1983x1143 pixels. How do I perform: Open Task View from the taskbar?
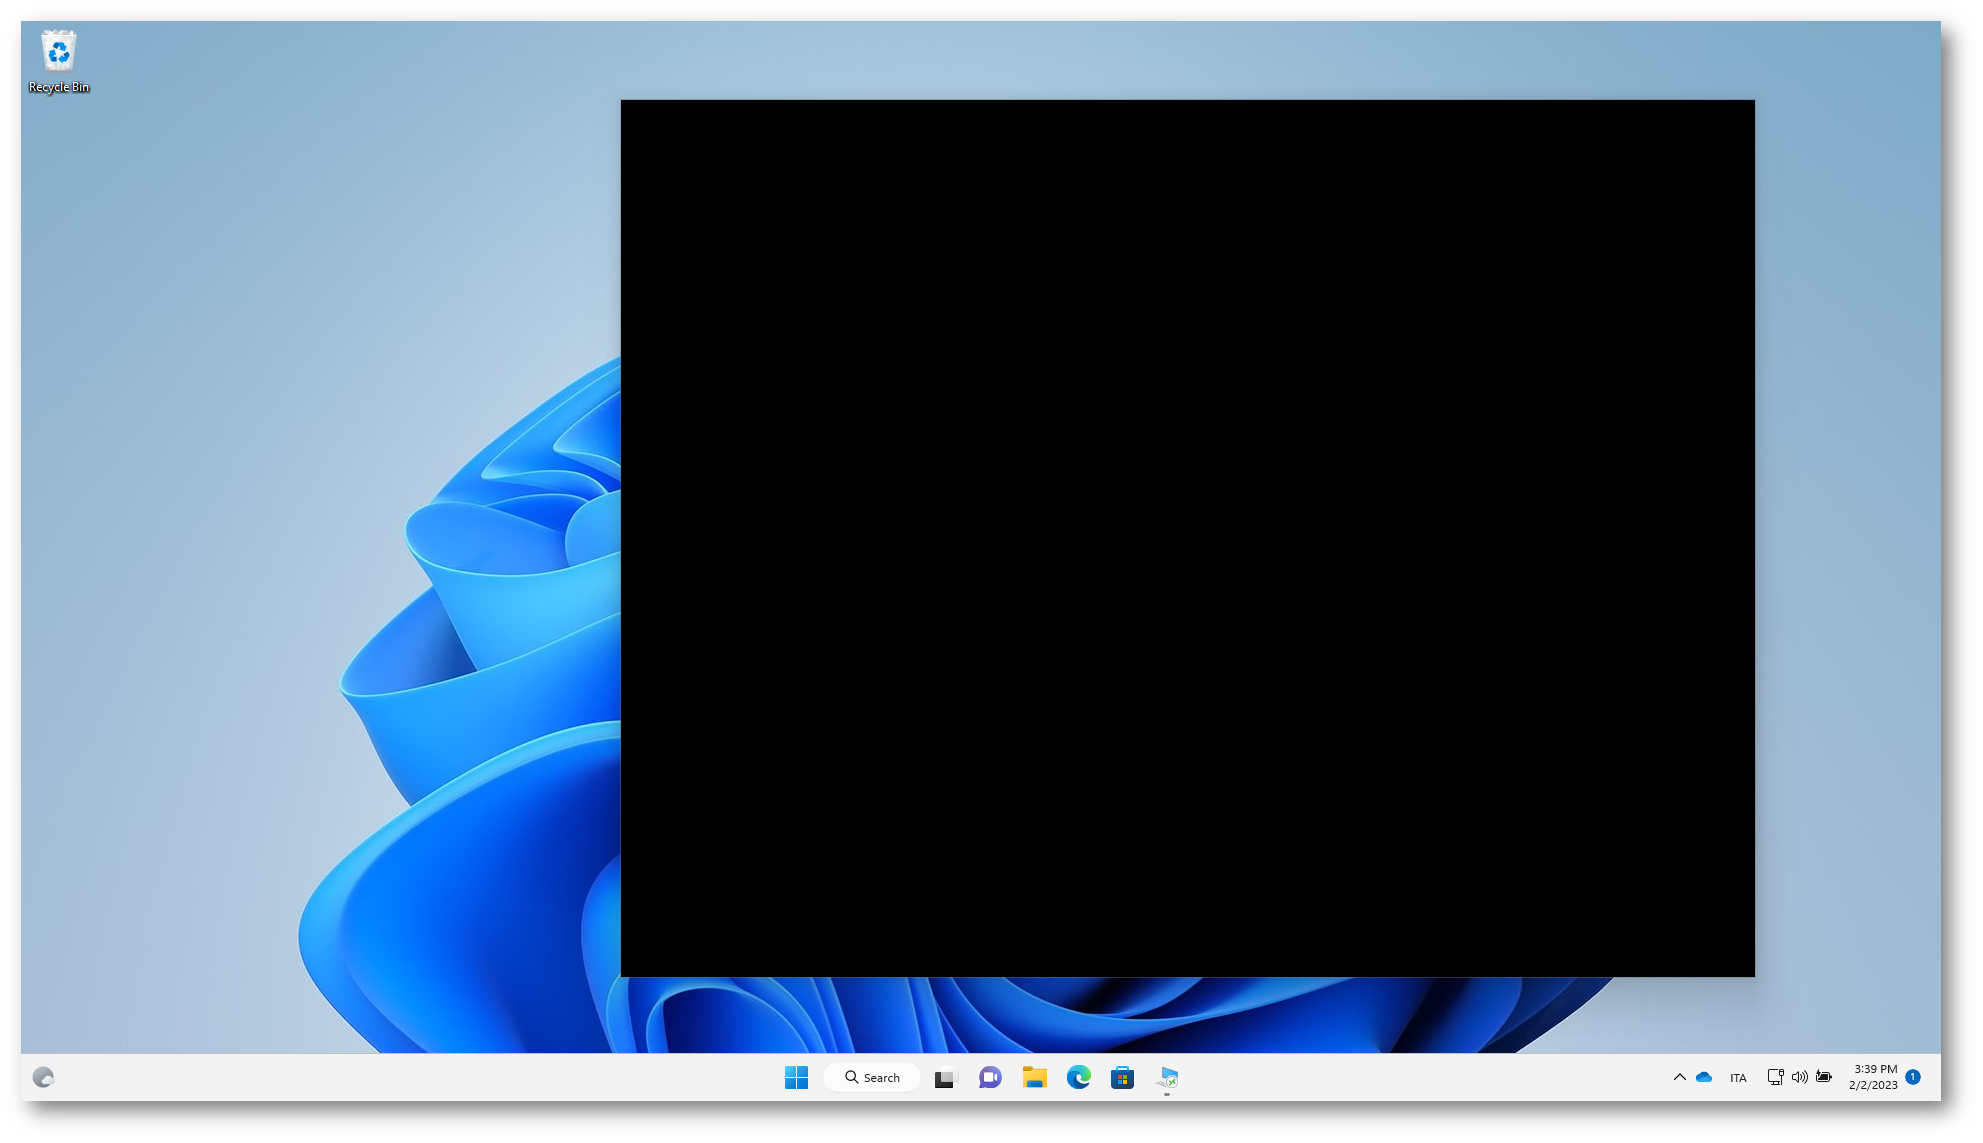pos(946,1077)
